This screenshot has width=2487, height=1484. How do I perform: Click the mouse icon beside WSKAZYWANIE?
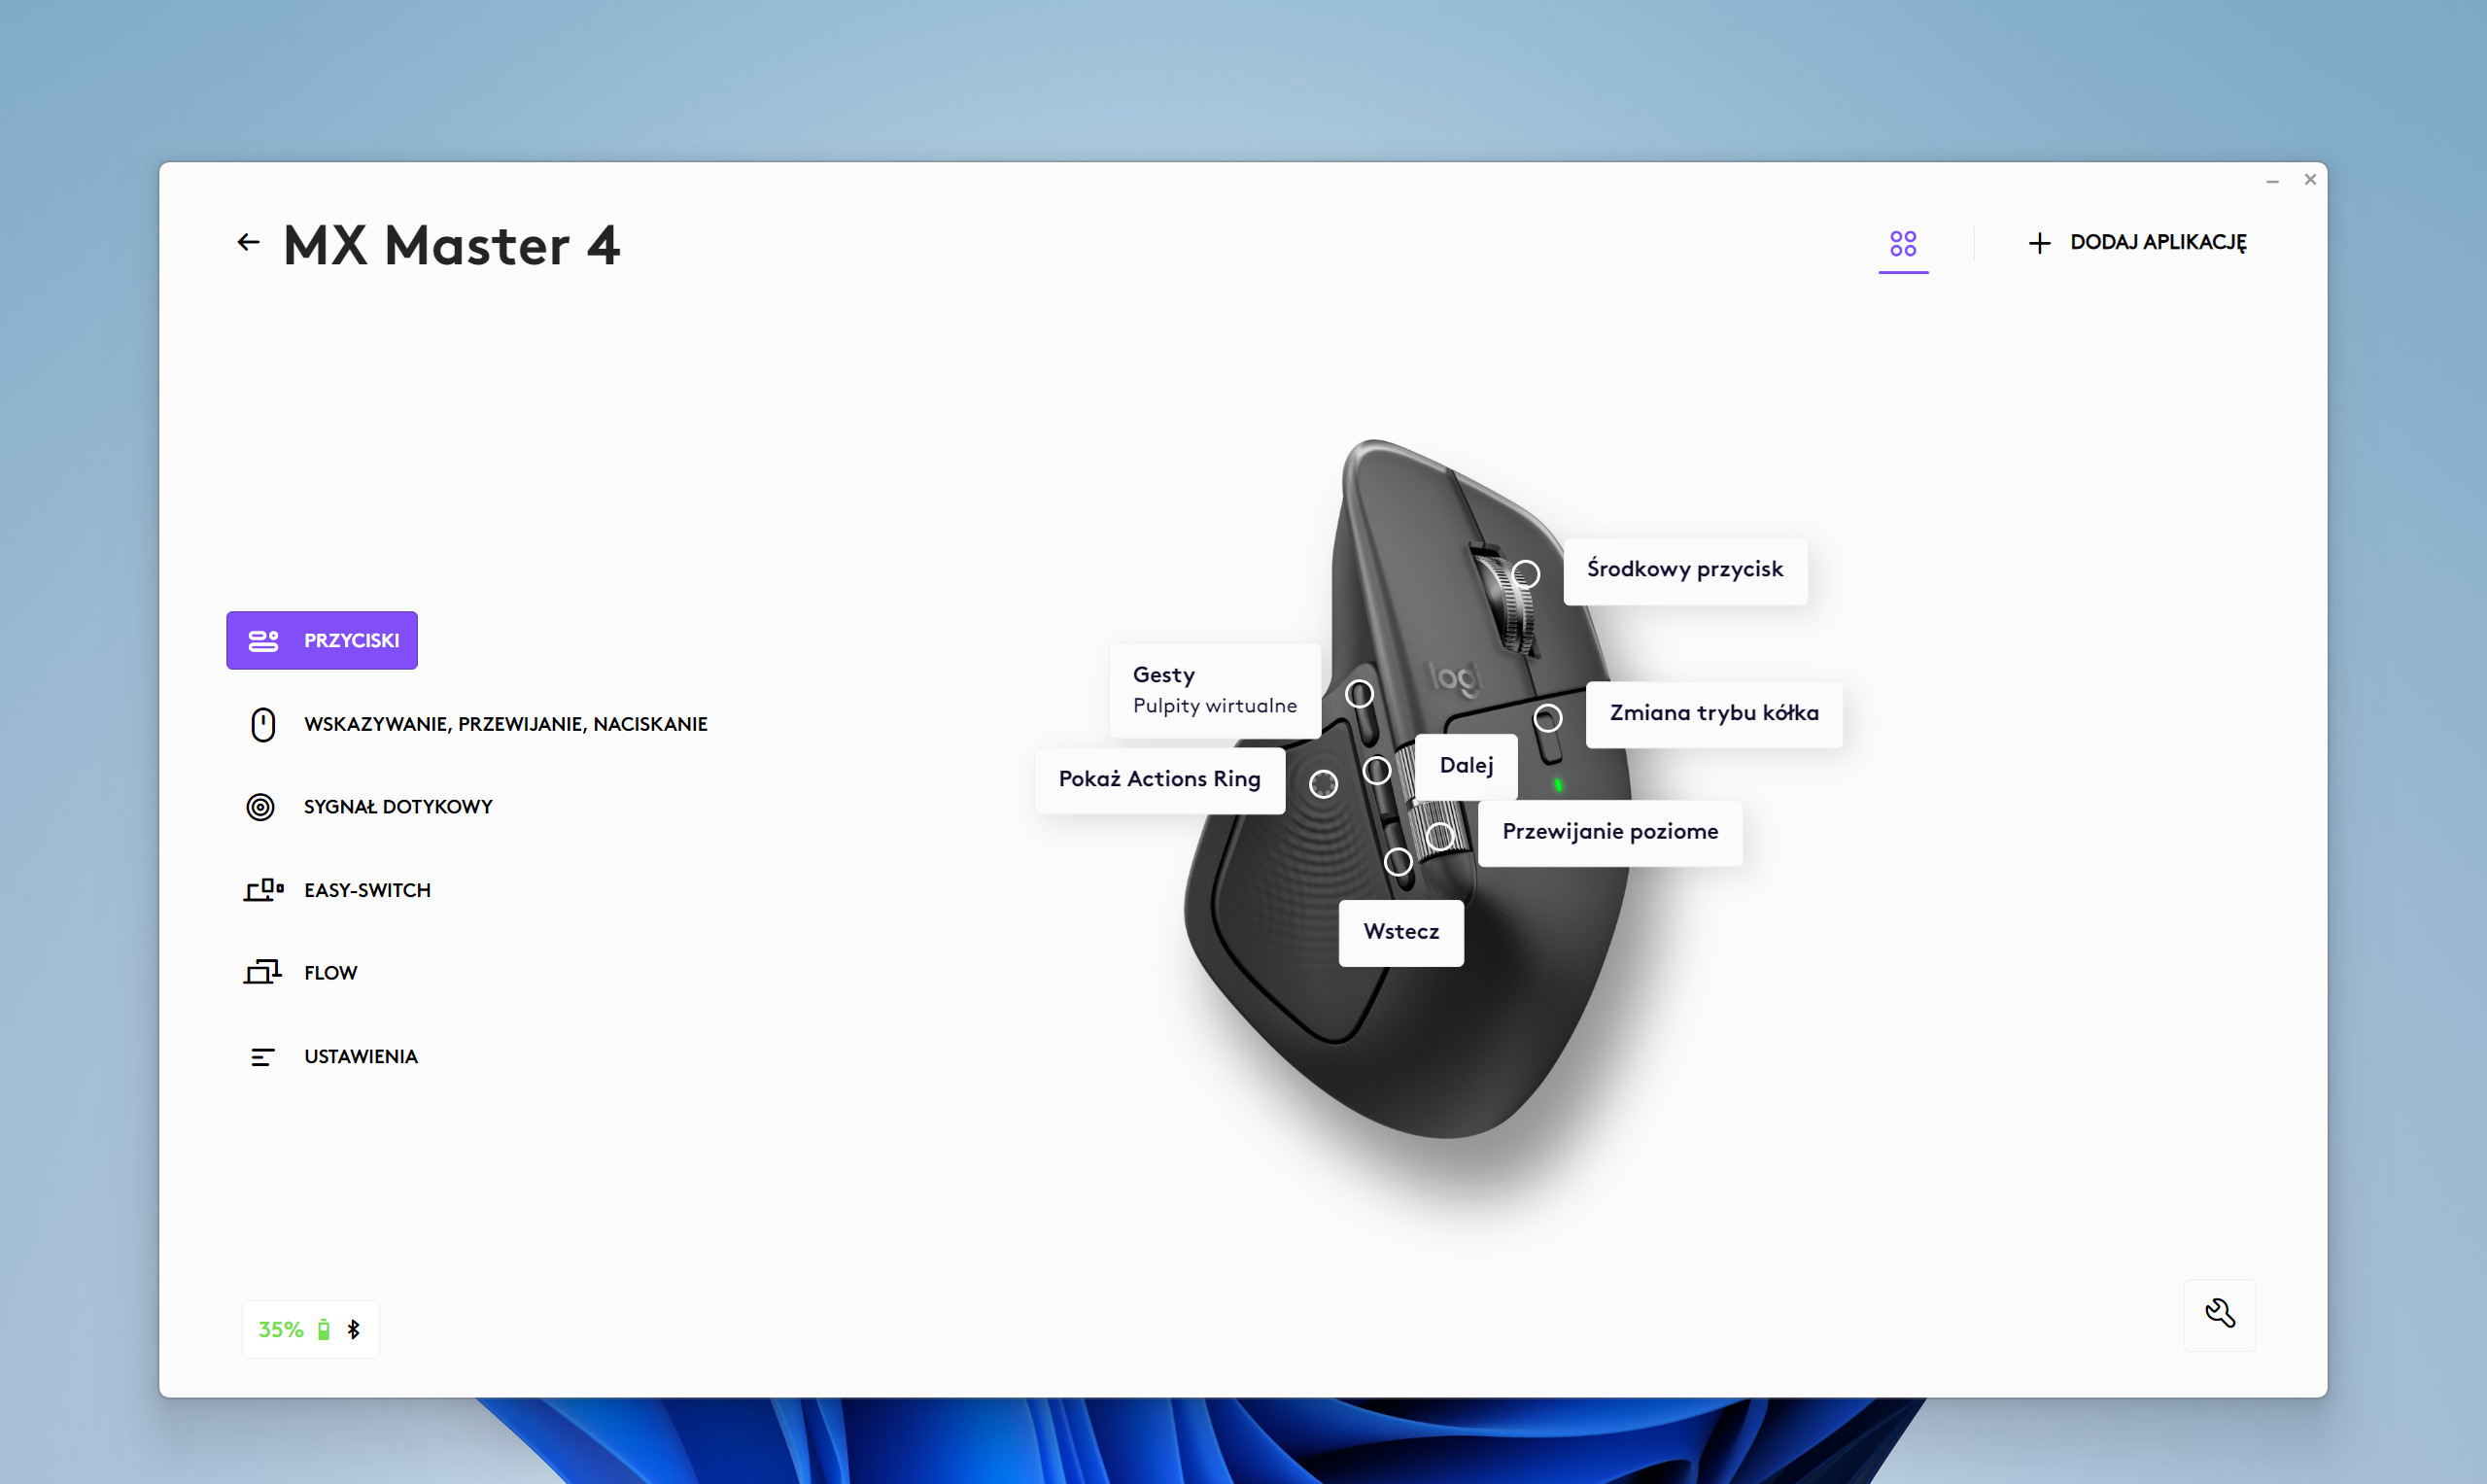(x=262, y=724)
